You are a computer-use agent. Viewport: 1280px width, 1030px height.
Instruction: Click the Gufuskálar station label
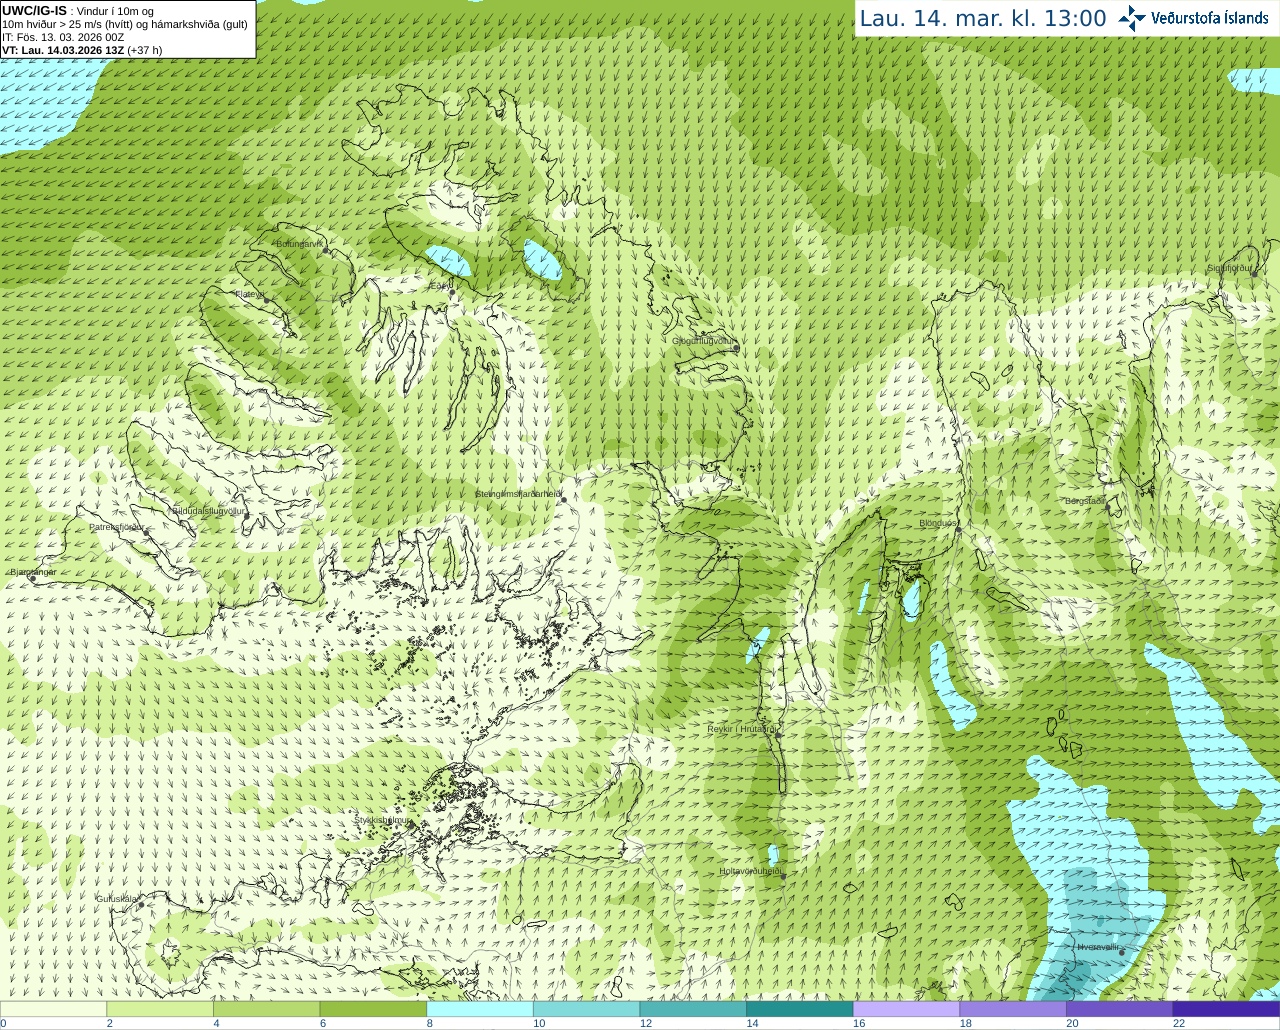(117, 899)
